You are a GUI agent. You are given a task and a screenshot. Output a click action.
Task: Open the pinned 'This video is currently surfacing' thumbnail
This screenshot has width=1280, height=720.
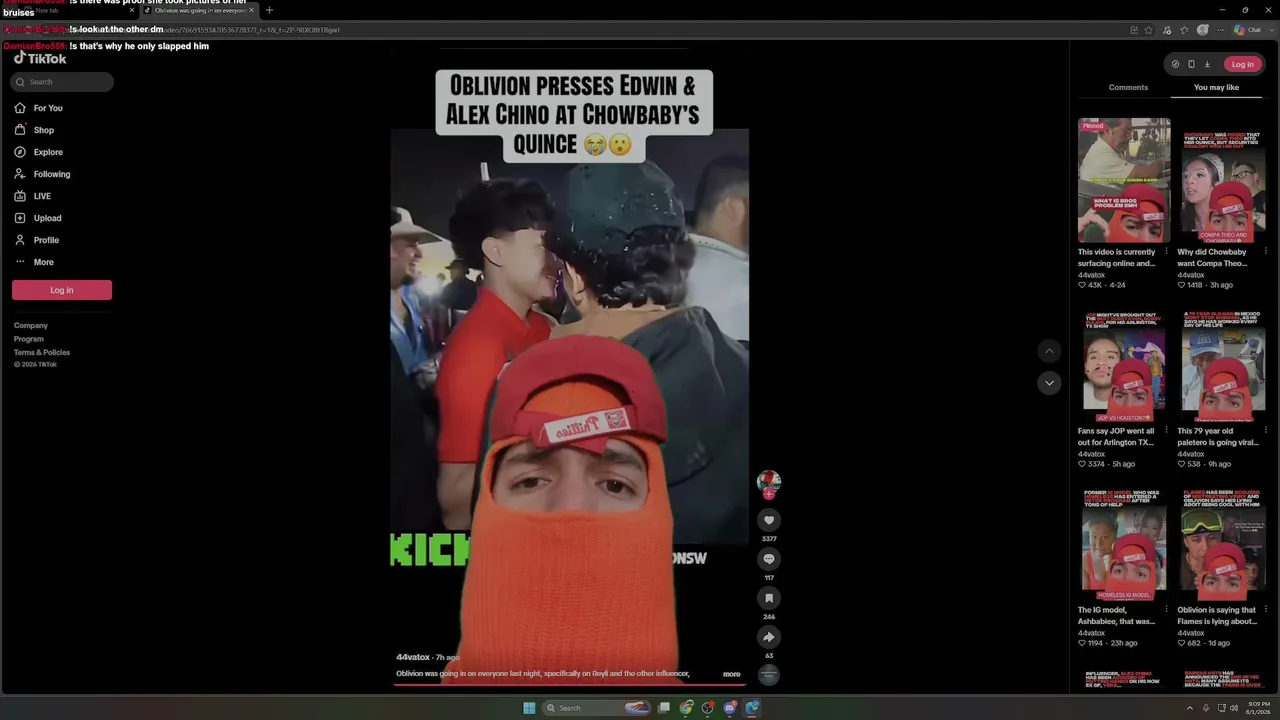point(1124,180)
